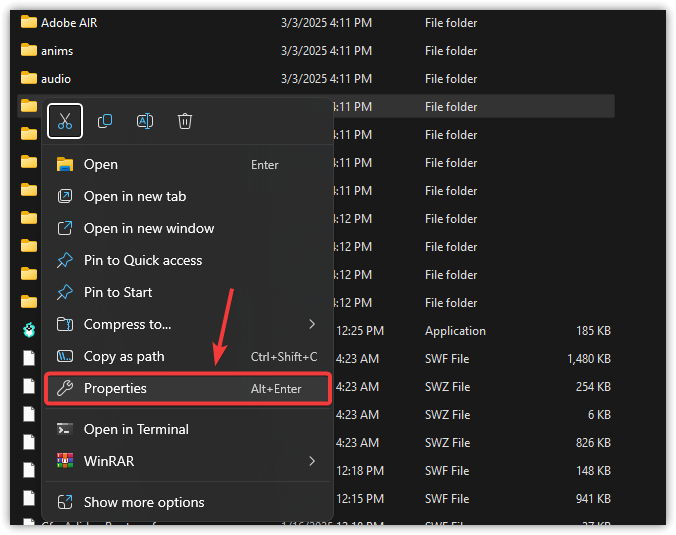This screenshot has width=676, height=535.
Task: Click Show more options
Action: coord(143,502)
